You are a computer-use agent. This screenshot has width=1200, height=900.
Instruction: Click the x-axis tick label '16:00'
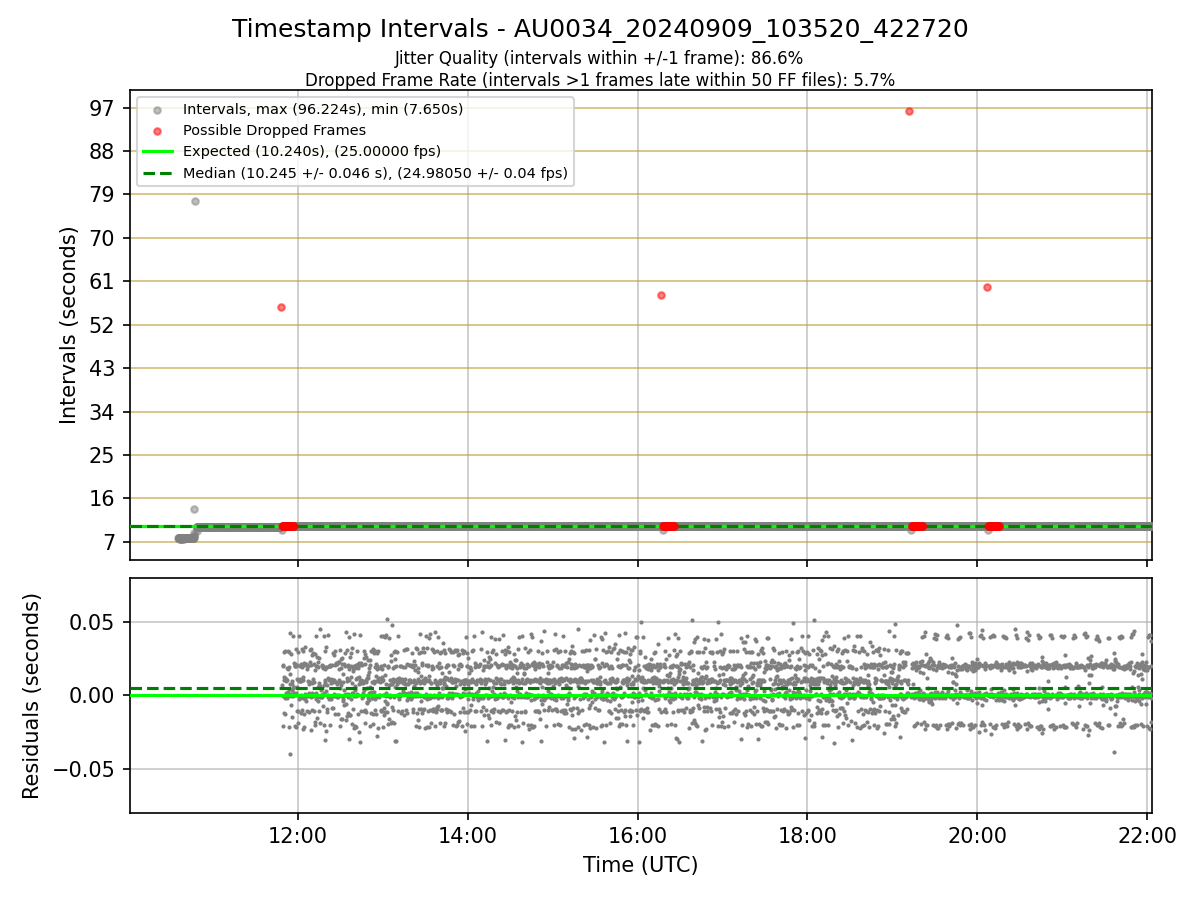click(638, 834)
